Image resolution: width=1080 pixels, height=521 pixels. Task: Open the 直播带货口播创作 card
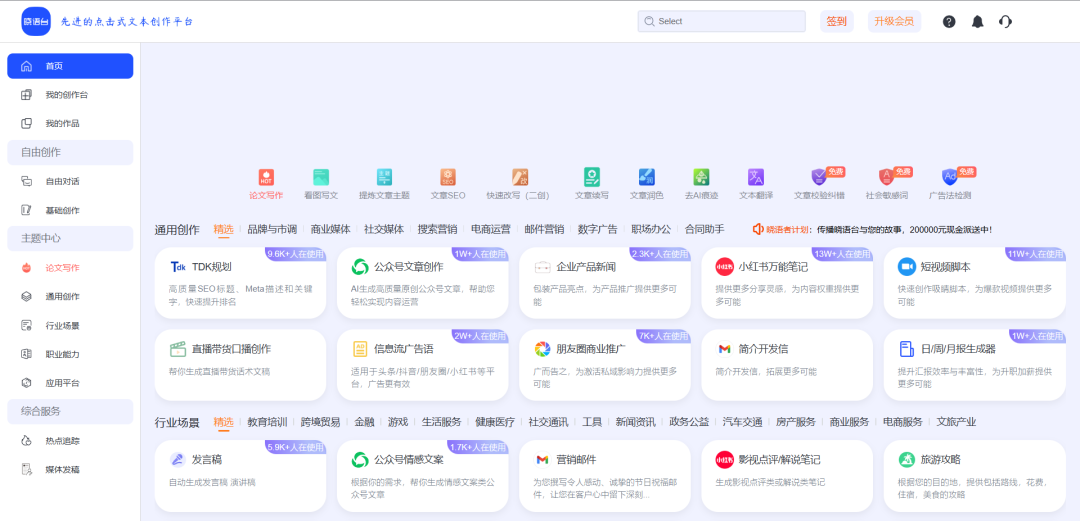click(x=240, y=365)
